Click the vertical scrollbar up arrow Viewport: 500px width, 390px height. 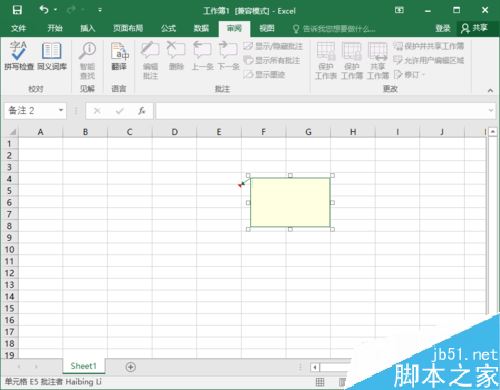tap(493, 132)
